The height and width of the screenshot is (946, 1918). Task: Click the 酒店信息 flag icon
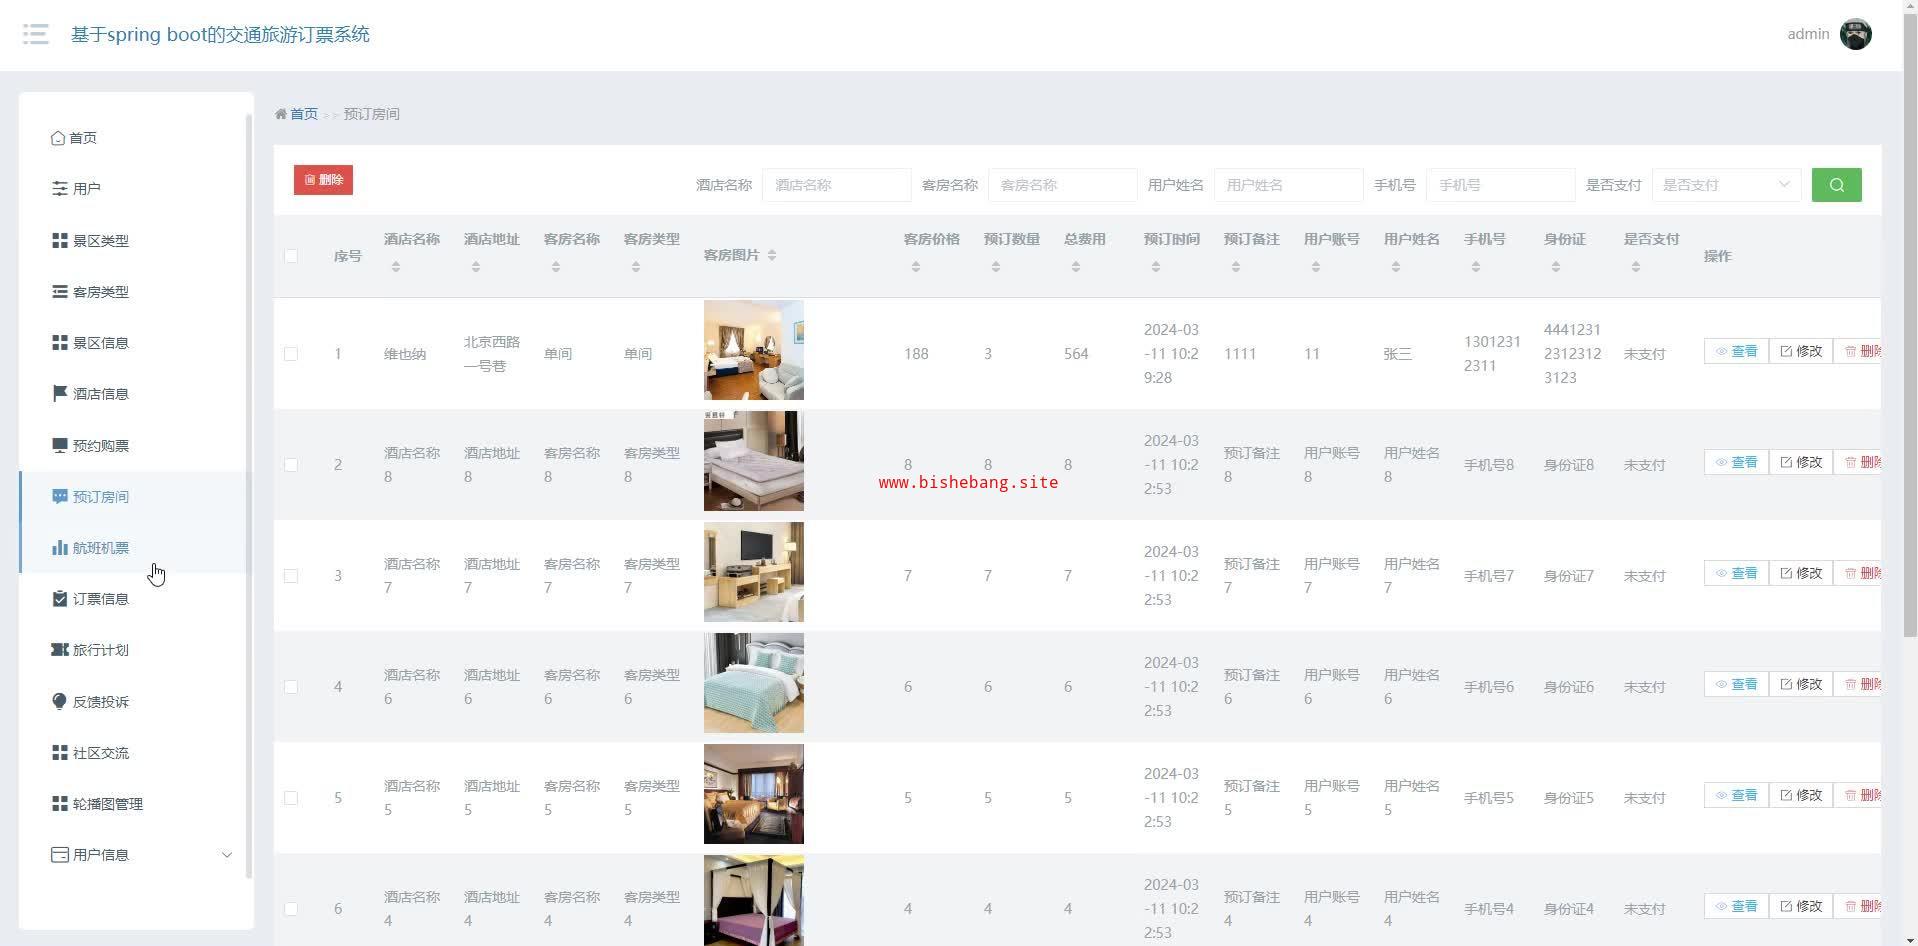(x=60, y=394)
